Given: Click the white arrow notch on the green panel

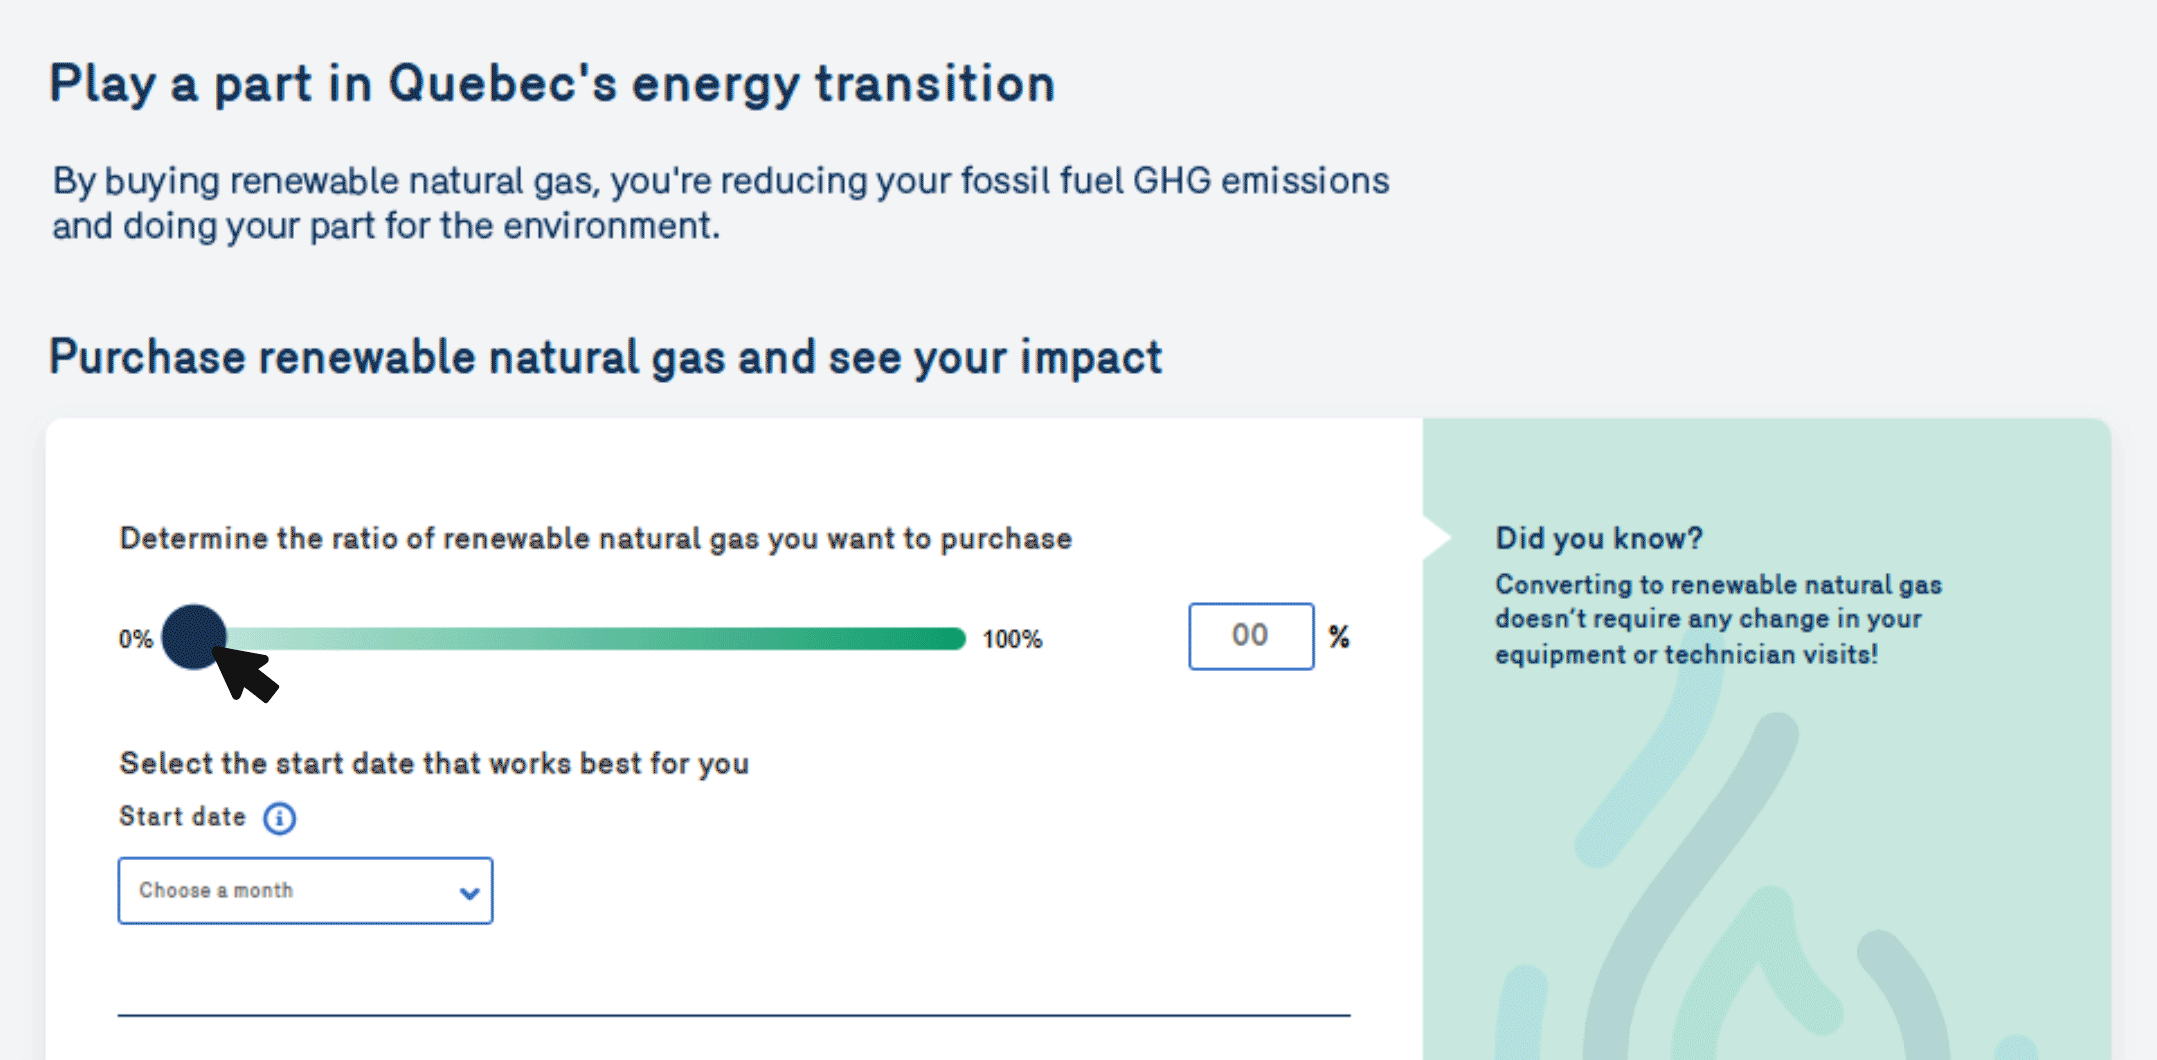Looking at the screenshot, I should pos(1437,538).
